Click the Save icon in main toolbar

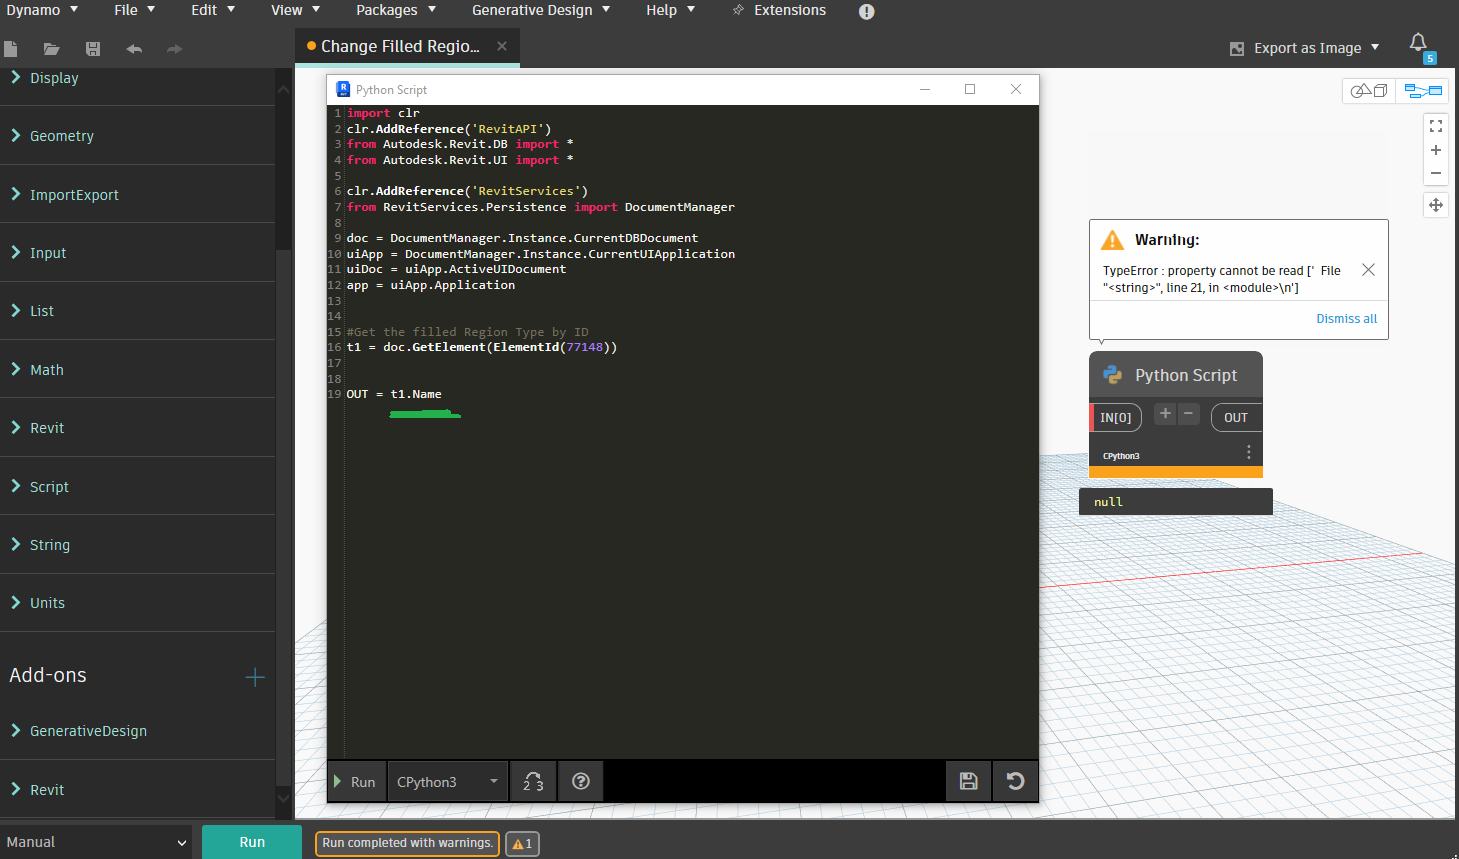93,49
